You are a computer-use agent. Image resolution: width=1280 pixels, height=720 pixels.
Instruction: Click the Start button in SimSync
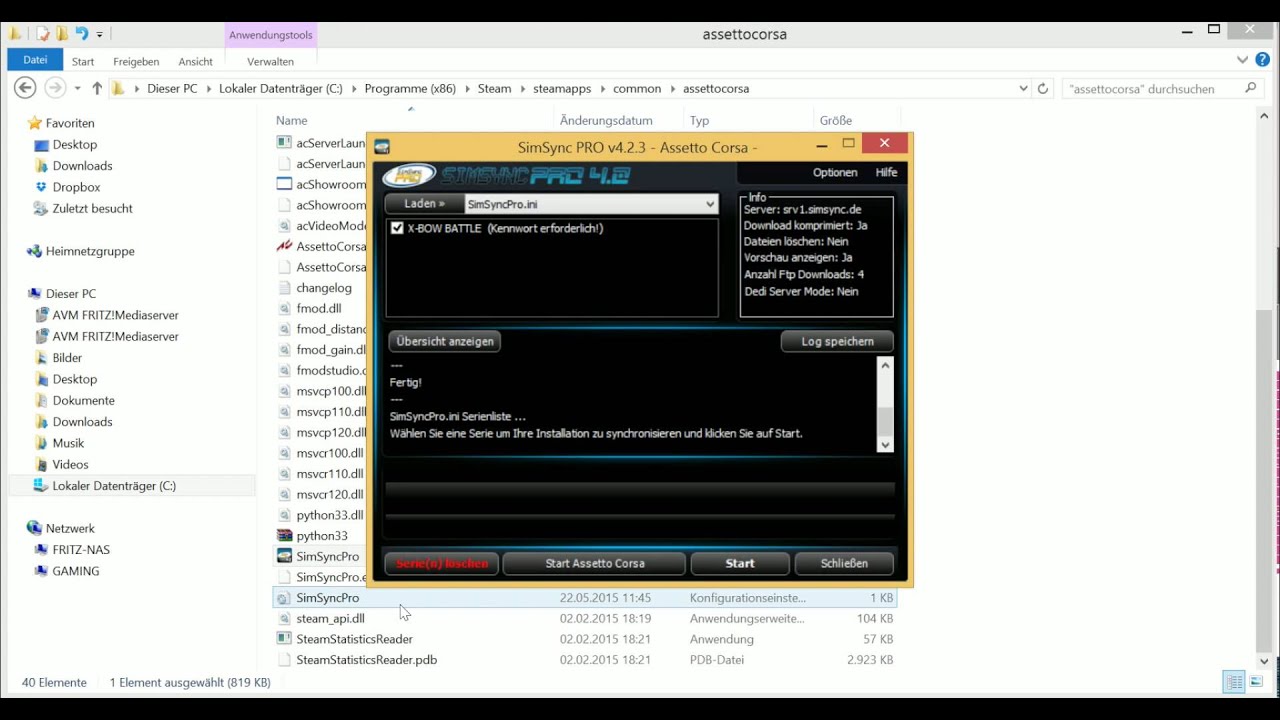(x=740, y=563)
